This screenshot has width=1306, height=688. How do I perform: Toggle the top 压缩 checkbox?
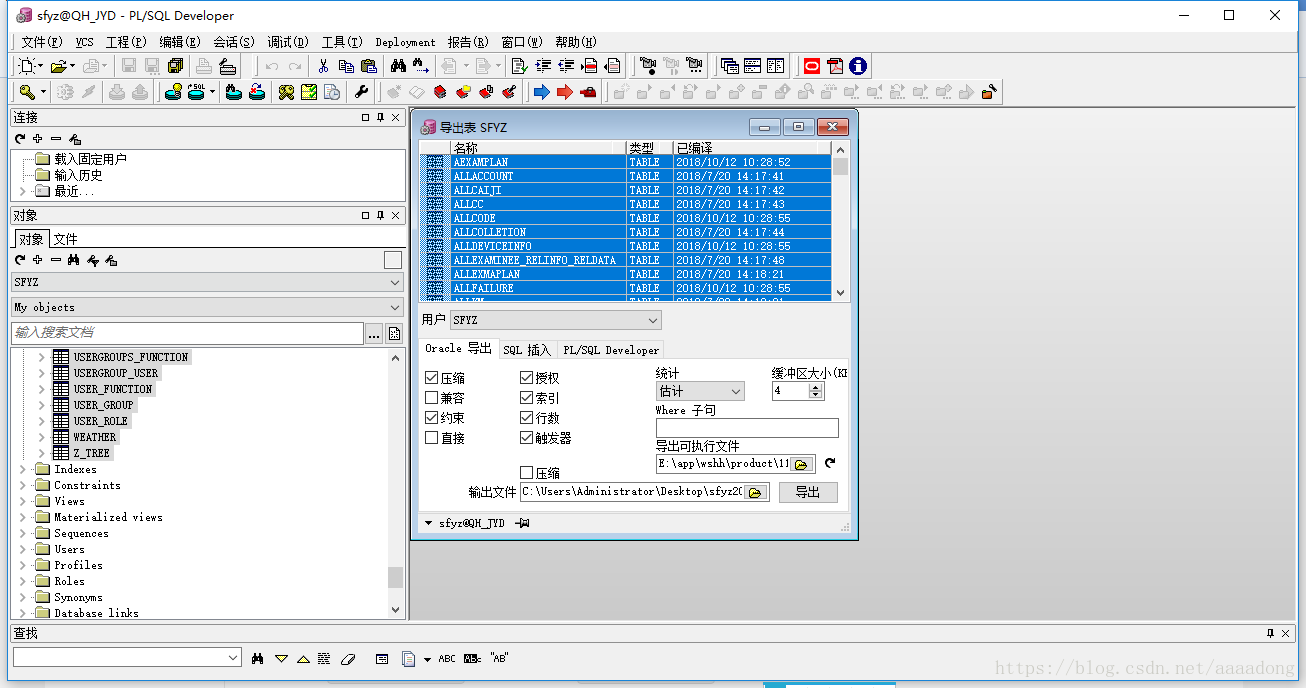coord(432,378)
